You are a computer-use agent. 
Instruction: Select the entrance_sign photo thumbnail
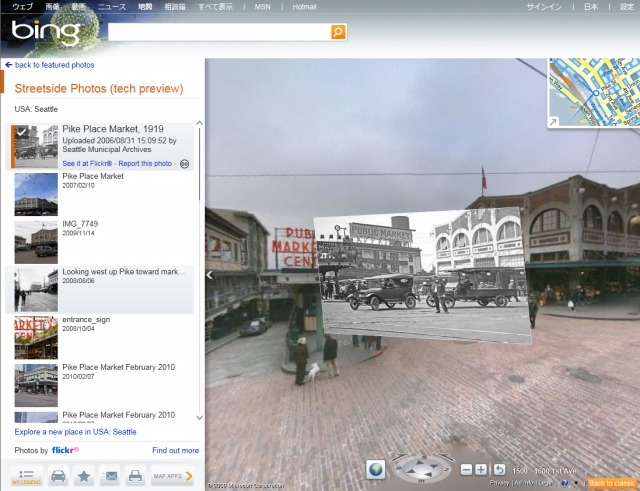pos(36,338)
